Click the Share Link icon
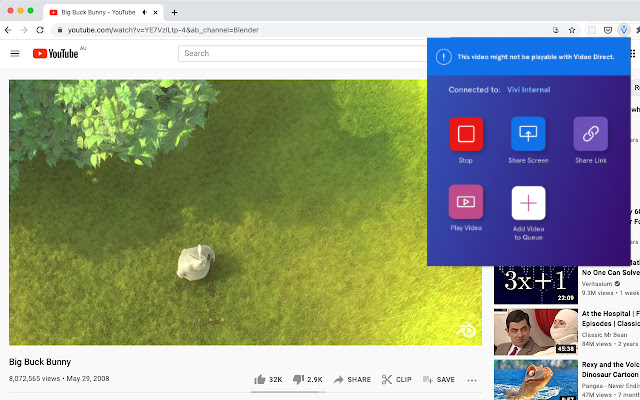The height and width of the screenshot is (400, 640). click(591, 134)
